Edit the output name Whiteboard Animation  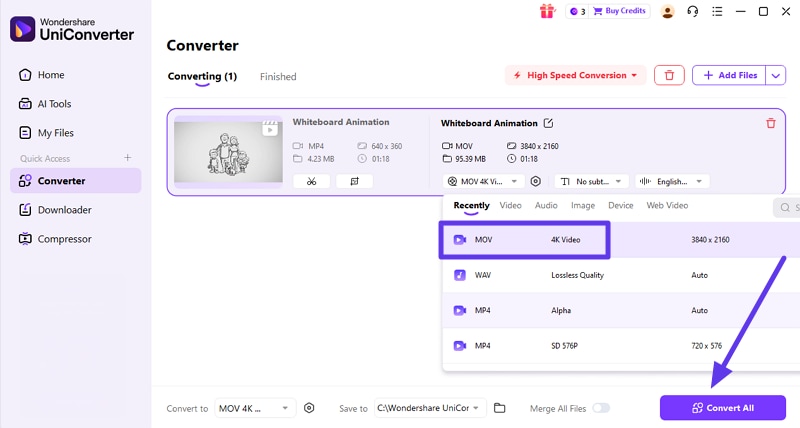pos(548,123)
